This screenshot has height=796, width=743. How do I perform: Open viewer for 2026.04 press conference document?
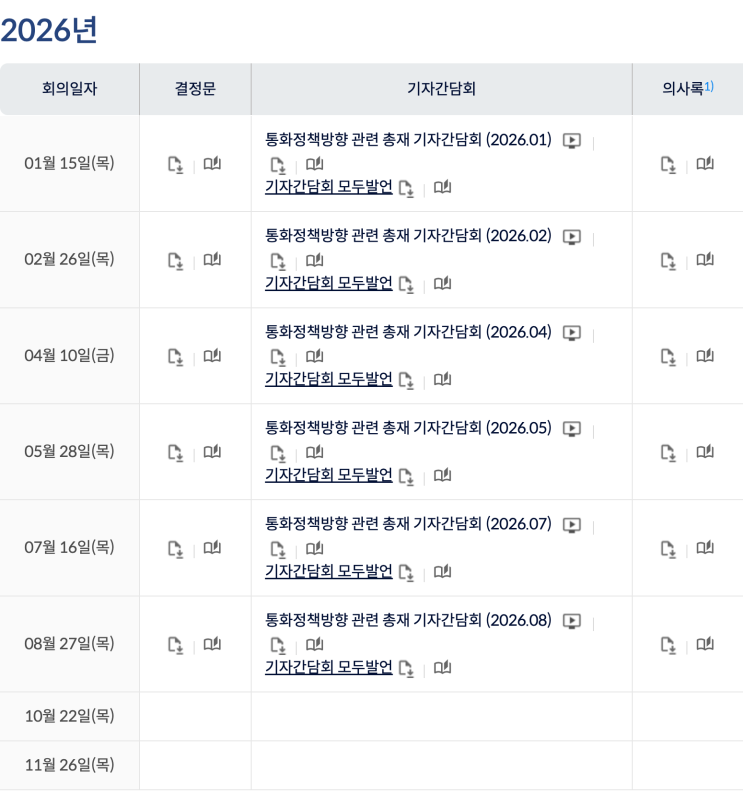coord(315,356)
